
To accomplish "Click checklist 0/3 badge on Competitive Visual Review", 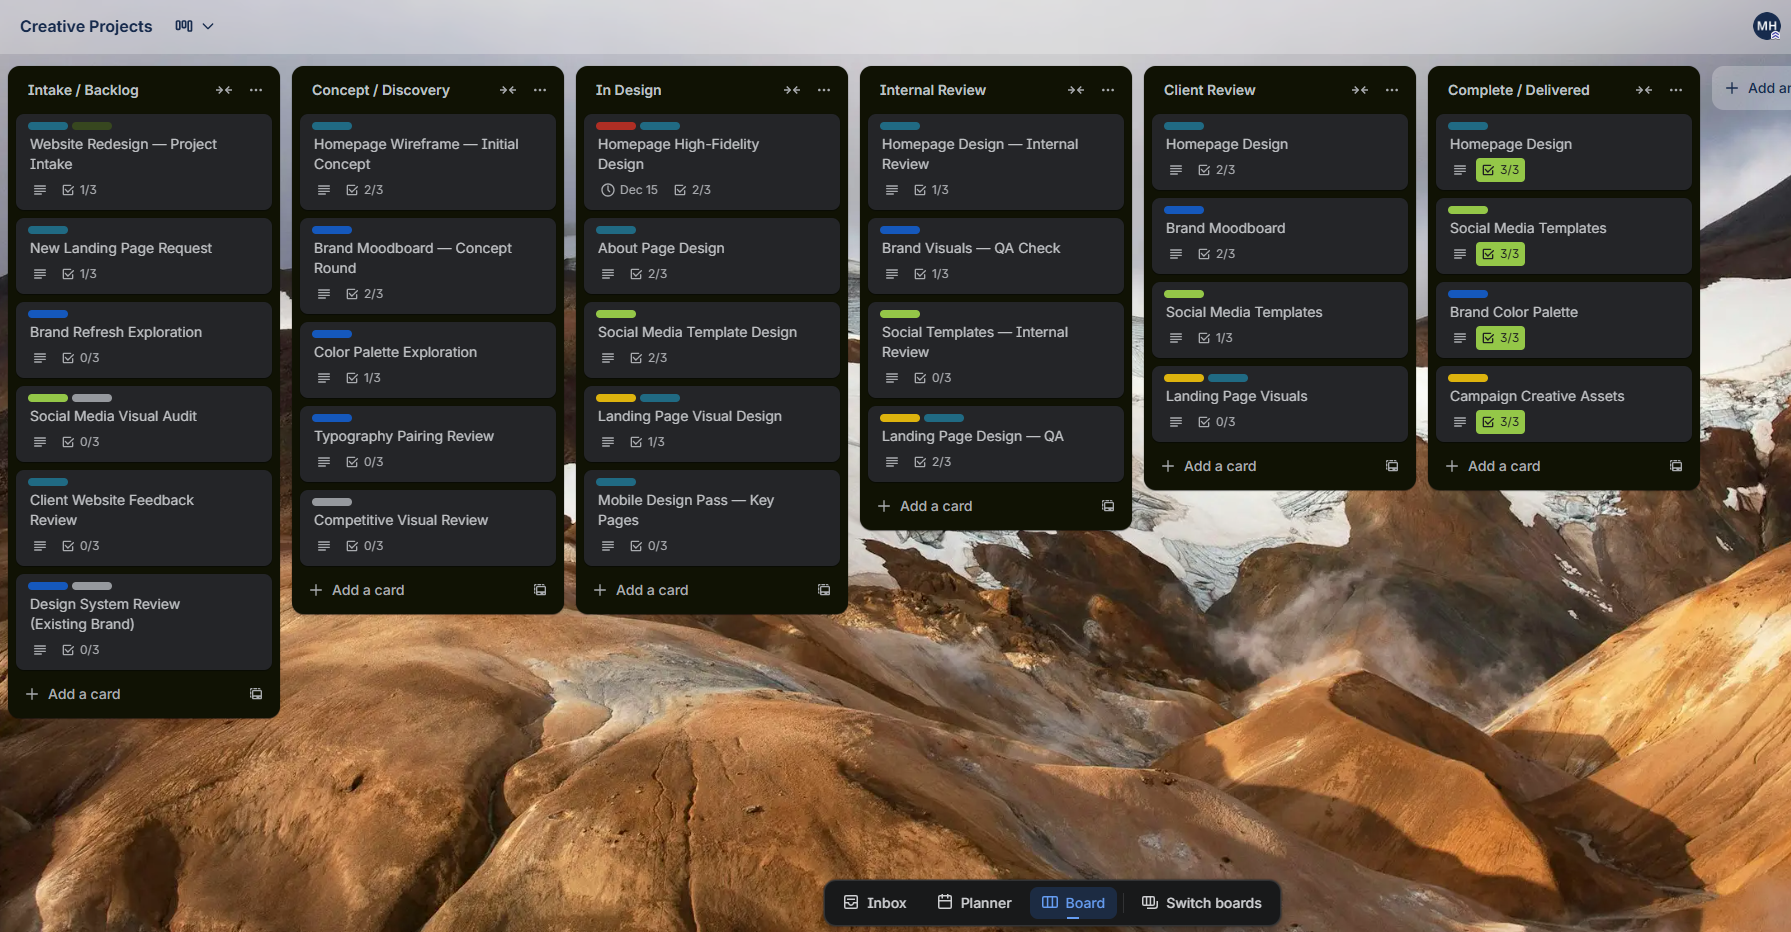I will (x=364, y=546).
